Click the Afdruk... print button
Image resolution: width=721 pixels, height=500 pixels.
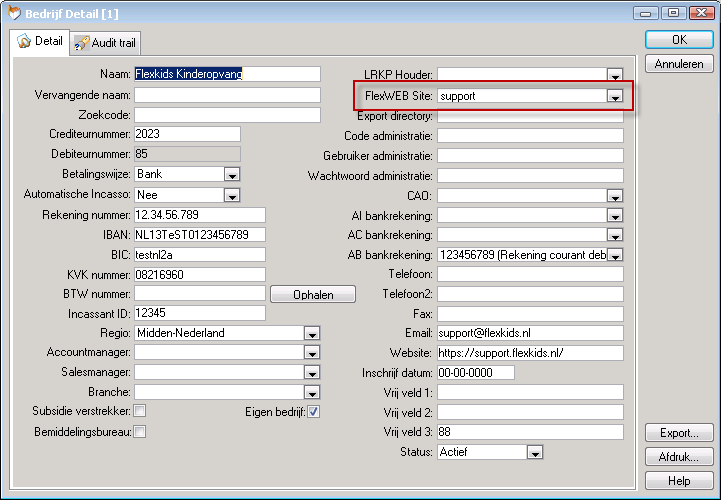[679, 457]
